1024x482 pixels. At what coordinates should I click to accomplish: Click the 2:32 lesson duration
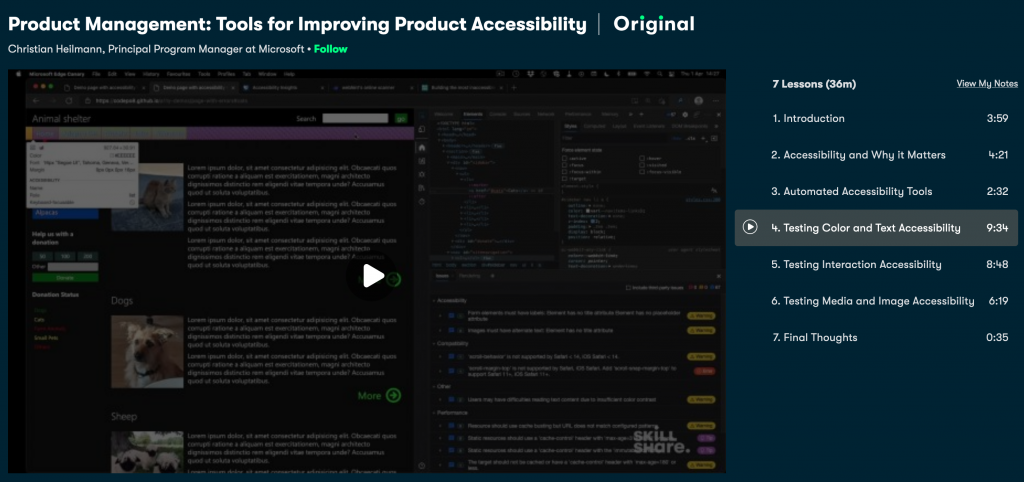(998, 191)
